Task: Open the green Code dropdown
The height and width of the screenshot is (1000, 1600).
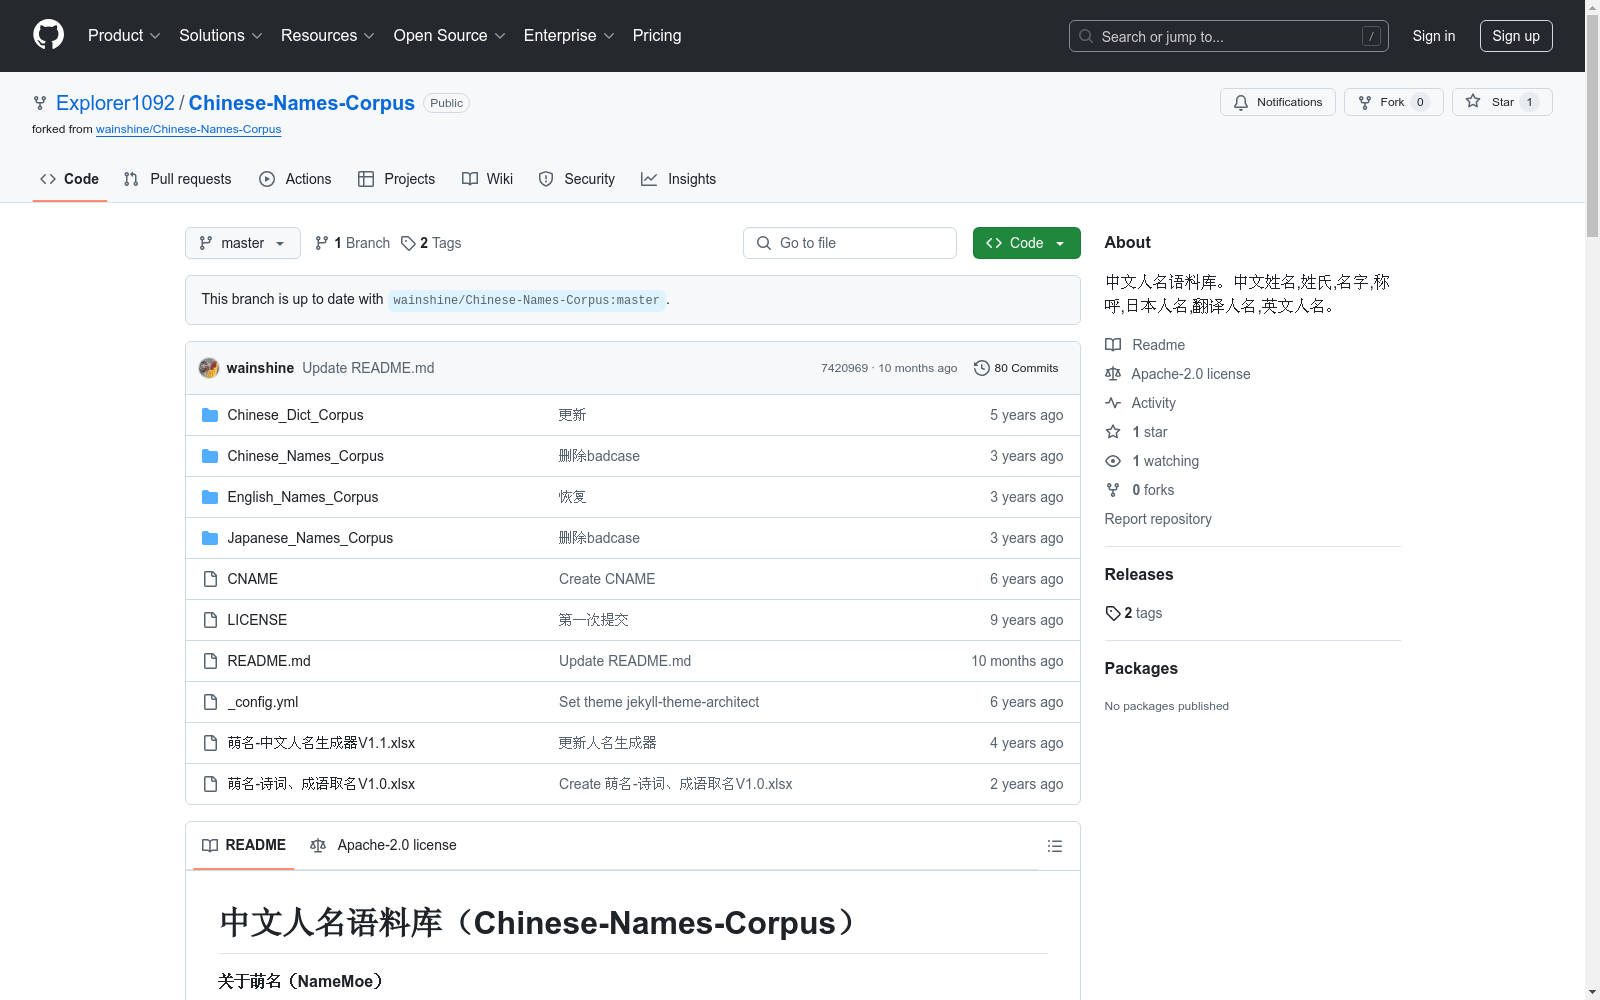Action: (x=1026, y=243)
